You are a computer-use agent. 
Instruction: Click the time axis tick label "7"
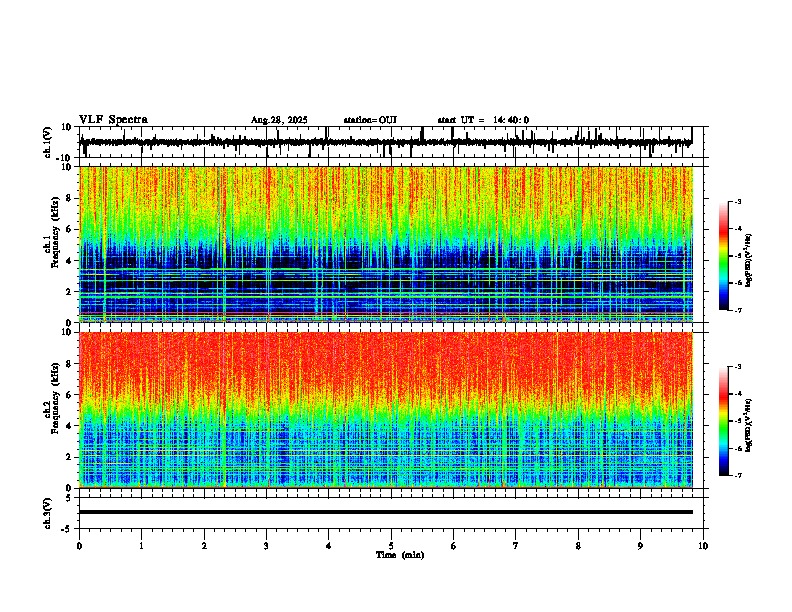516,546
